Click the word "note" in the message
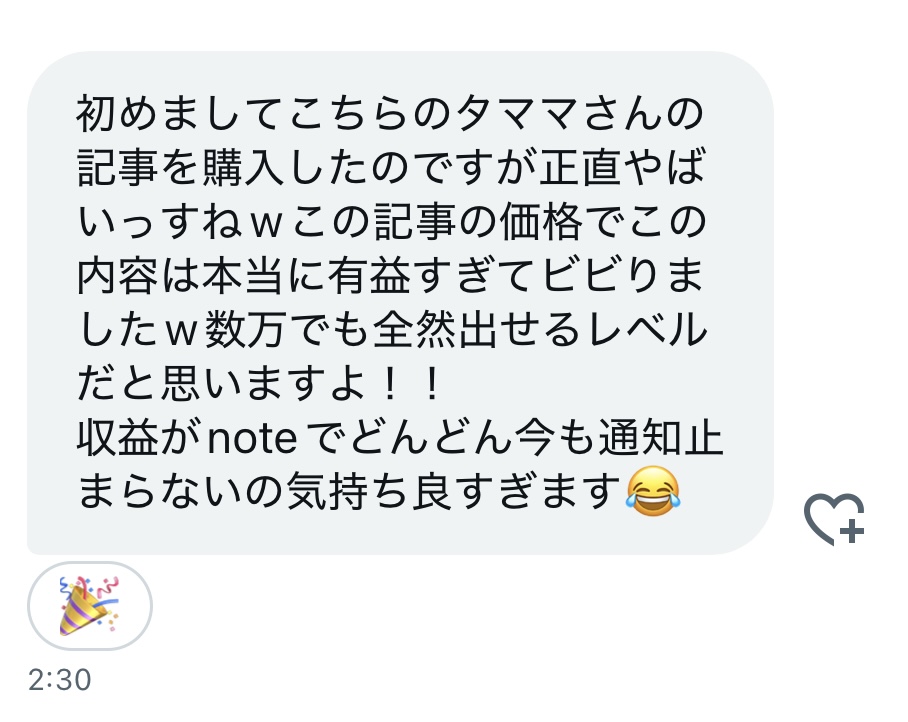This screenshot has width=908, height=722. point(252,438)
